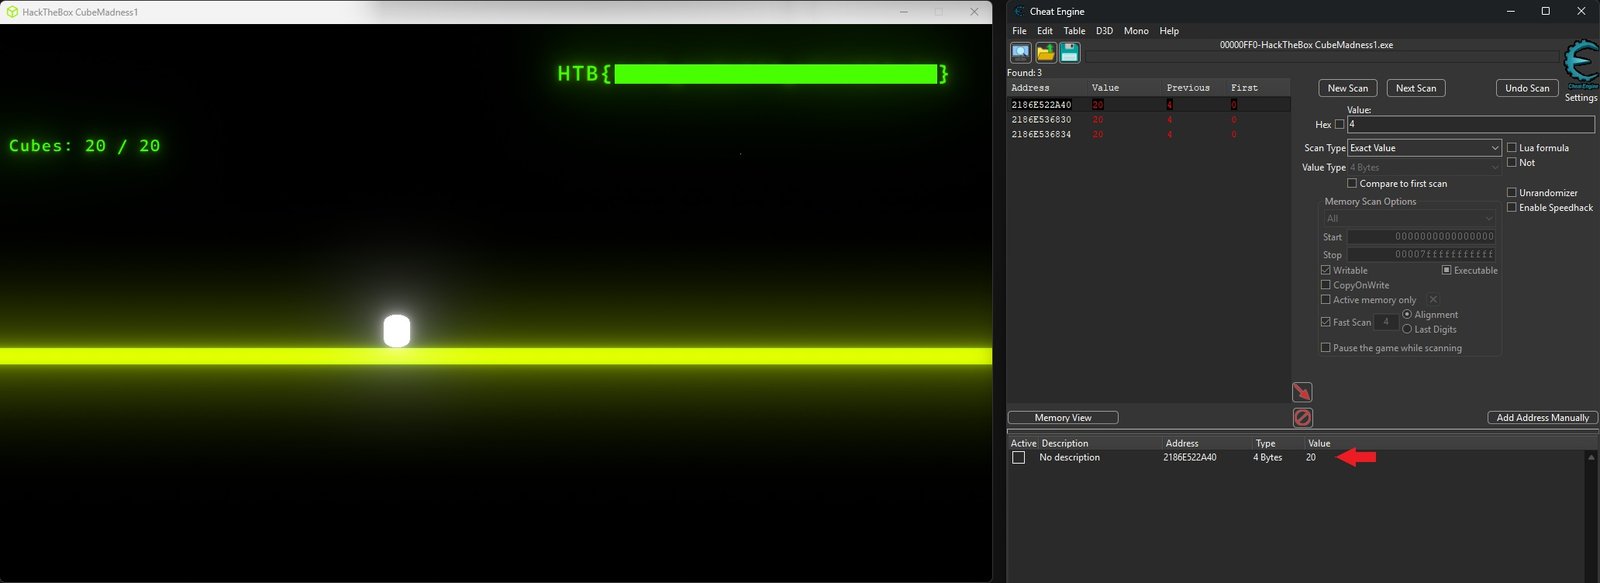
Task: Open the Scan Type dropdown
Action: click(1424, 148)
